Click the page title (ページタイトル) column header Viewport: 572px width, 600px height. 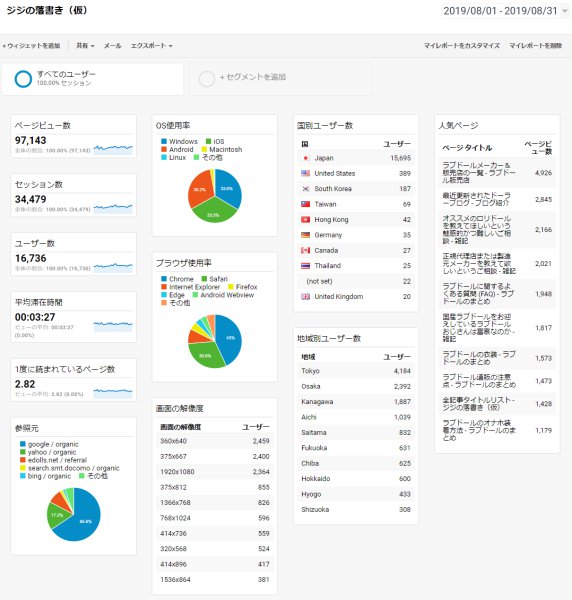(467, 148)
